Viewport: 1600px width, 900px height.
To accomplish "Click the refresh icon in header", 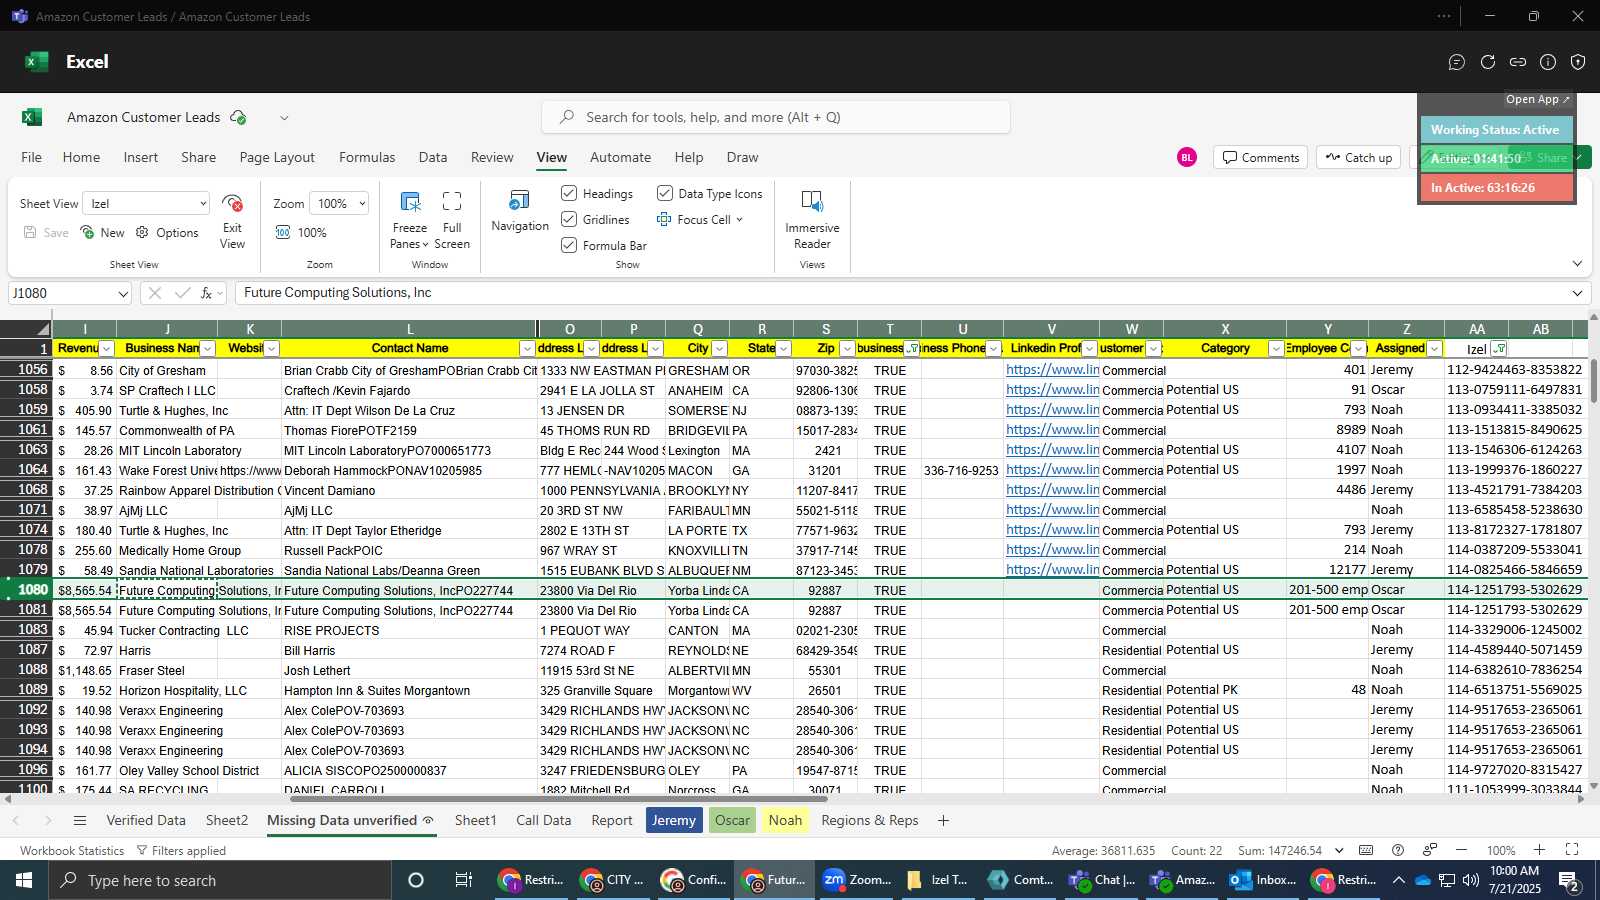I will [1488, 62].
